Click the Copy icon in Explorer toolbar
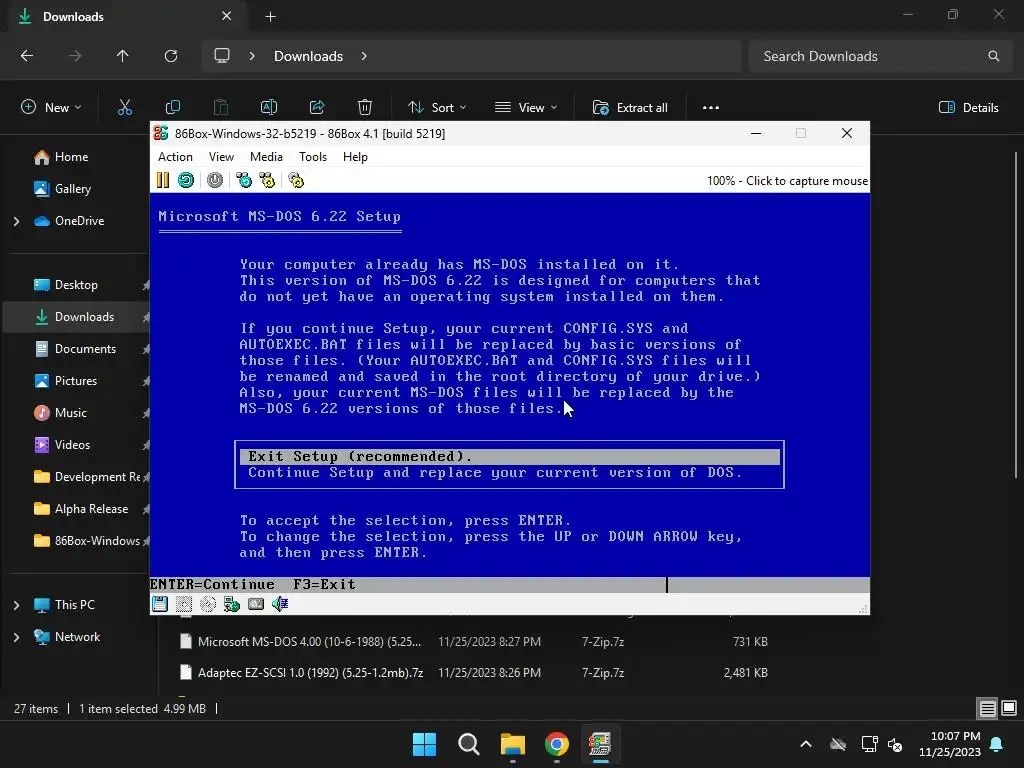 [x=173, y=108]
